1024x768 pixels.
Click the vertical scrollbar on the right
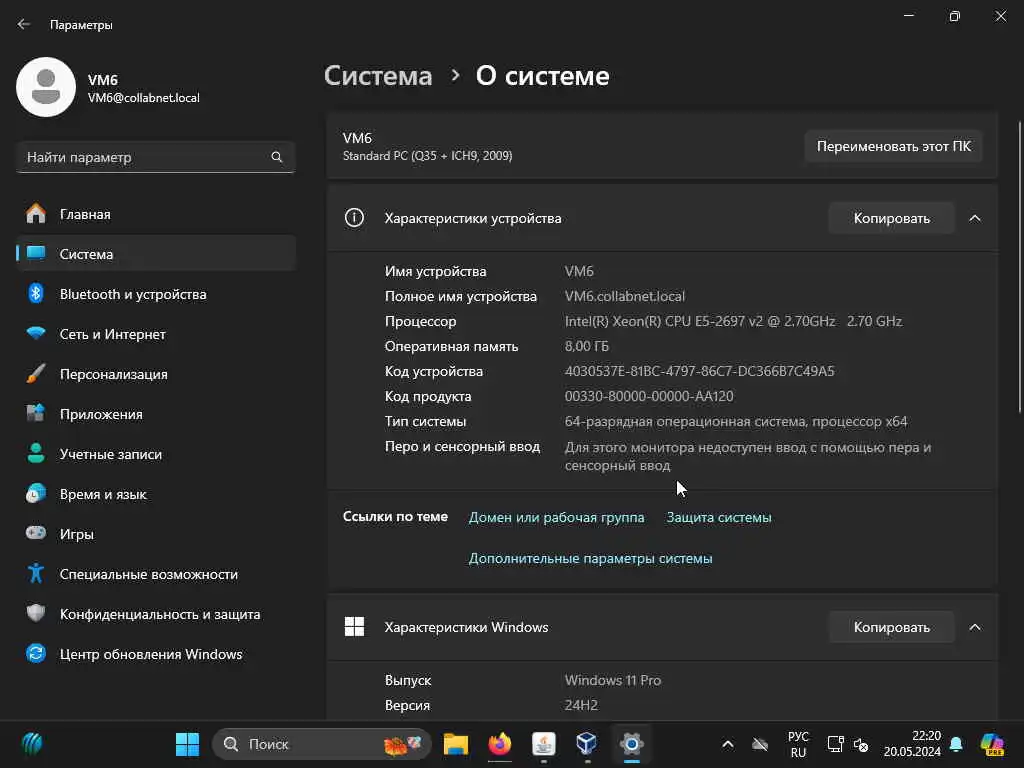[x=1019, y=266]
